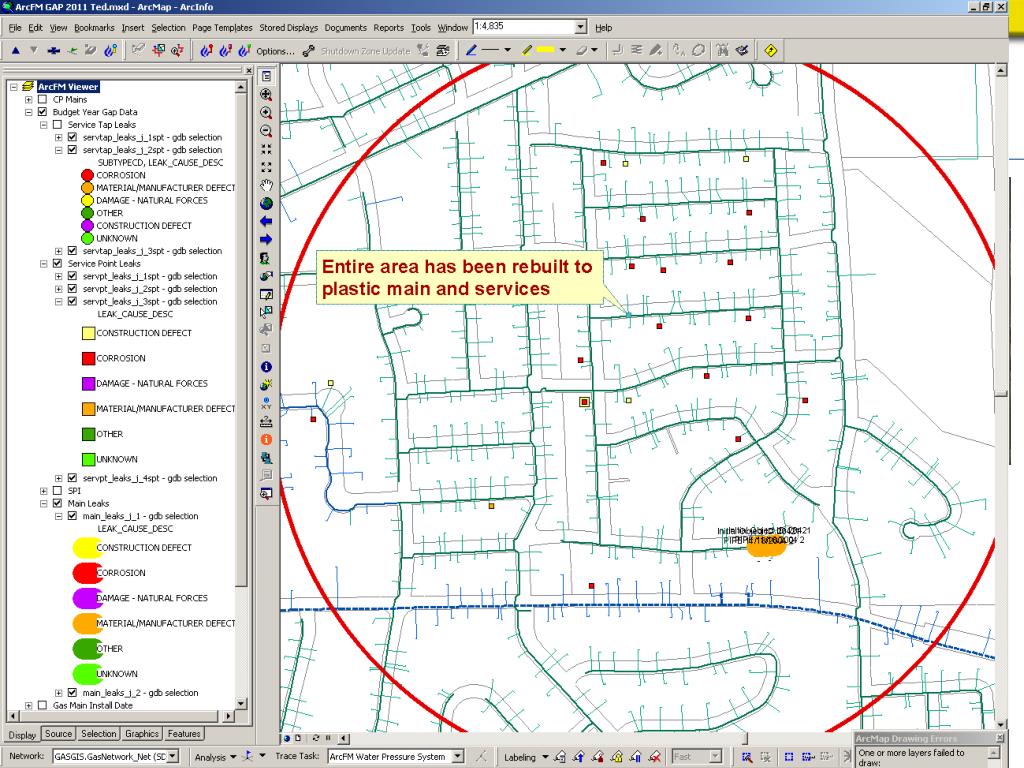1024x768 pixels.
Task: Click the wrench icon beside Options
Action: [x=309, y=50]
